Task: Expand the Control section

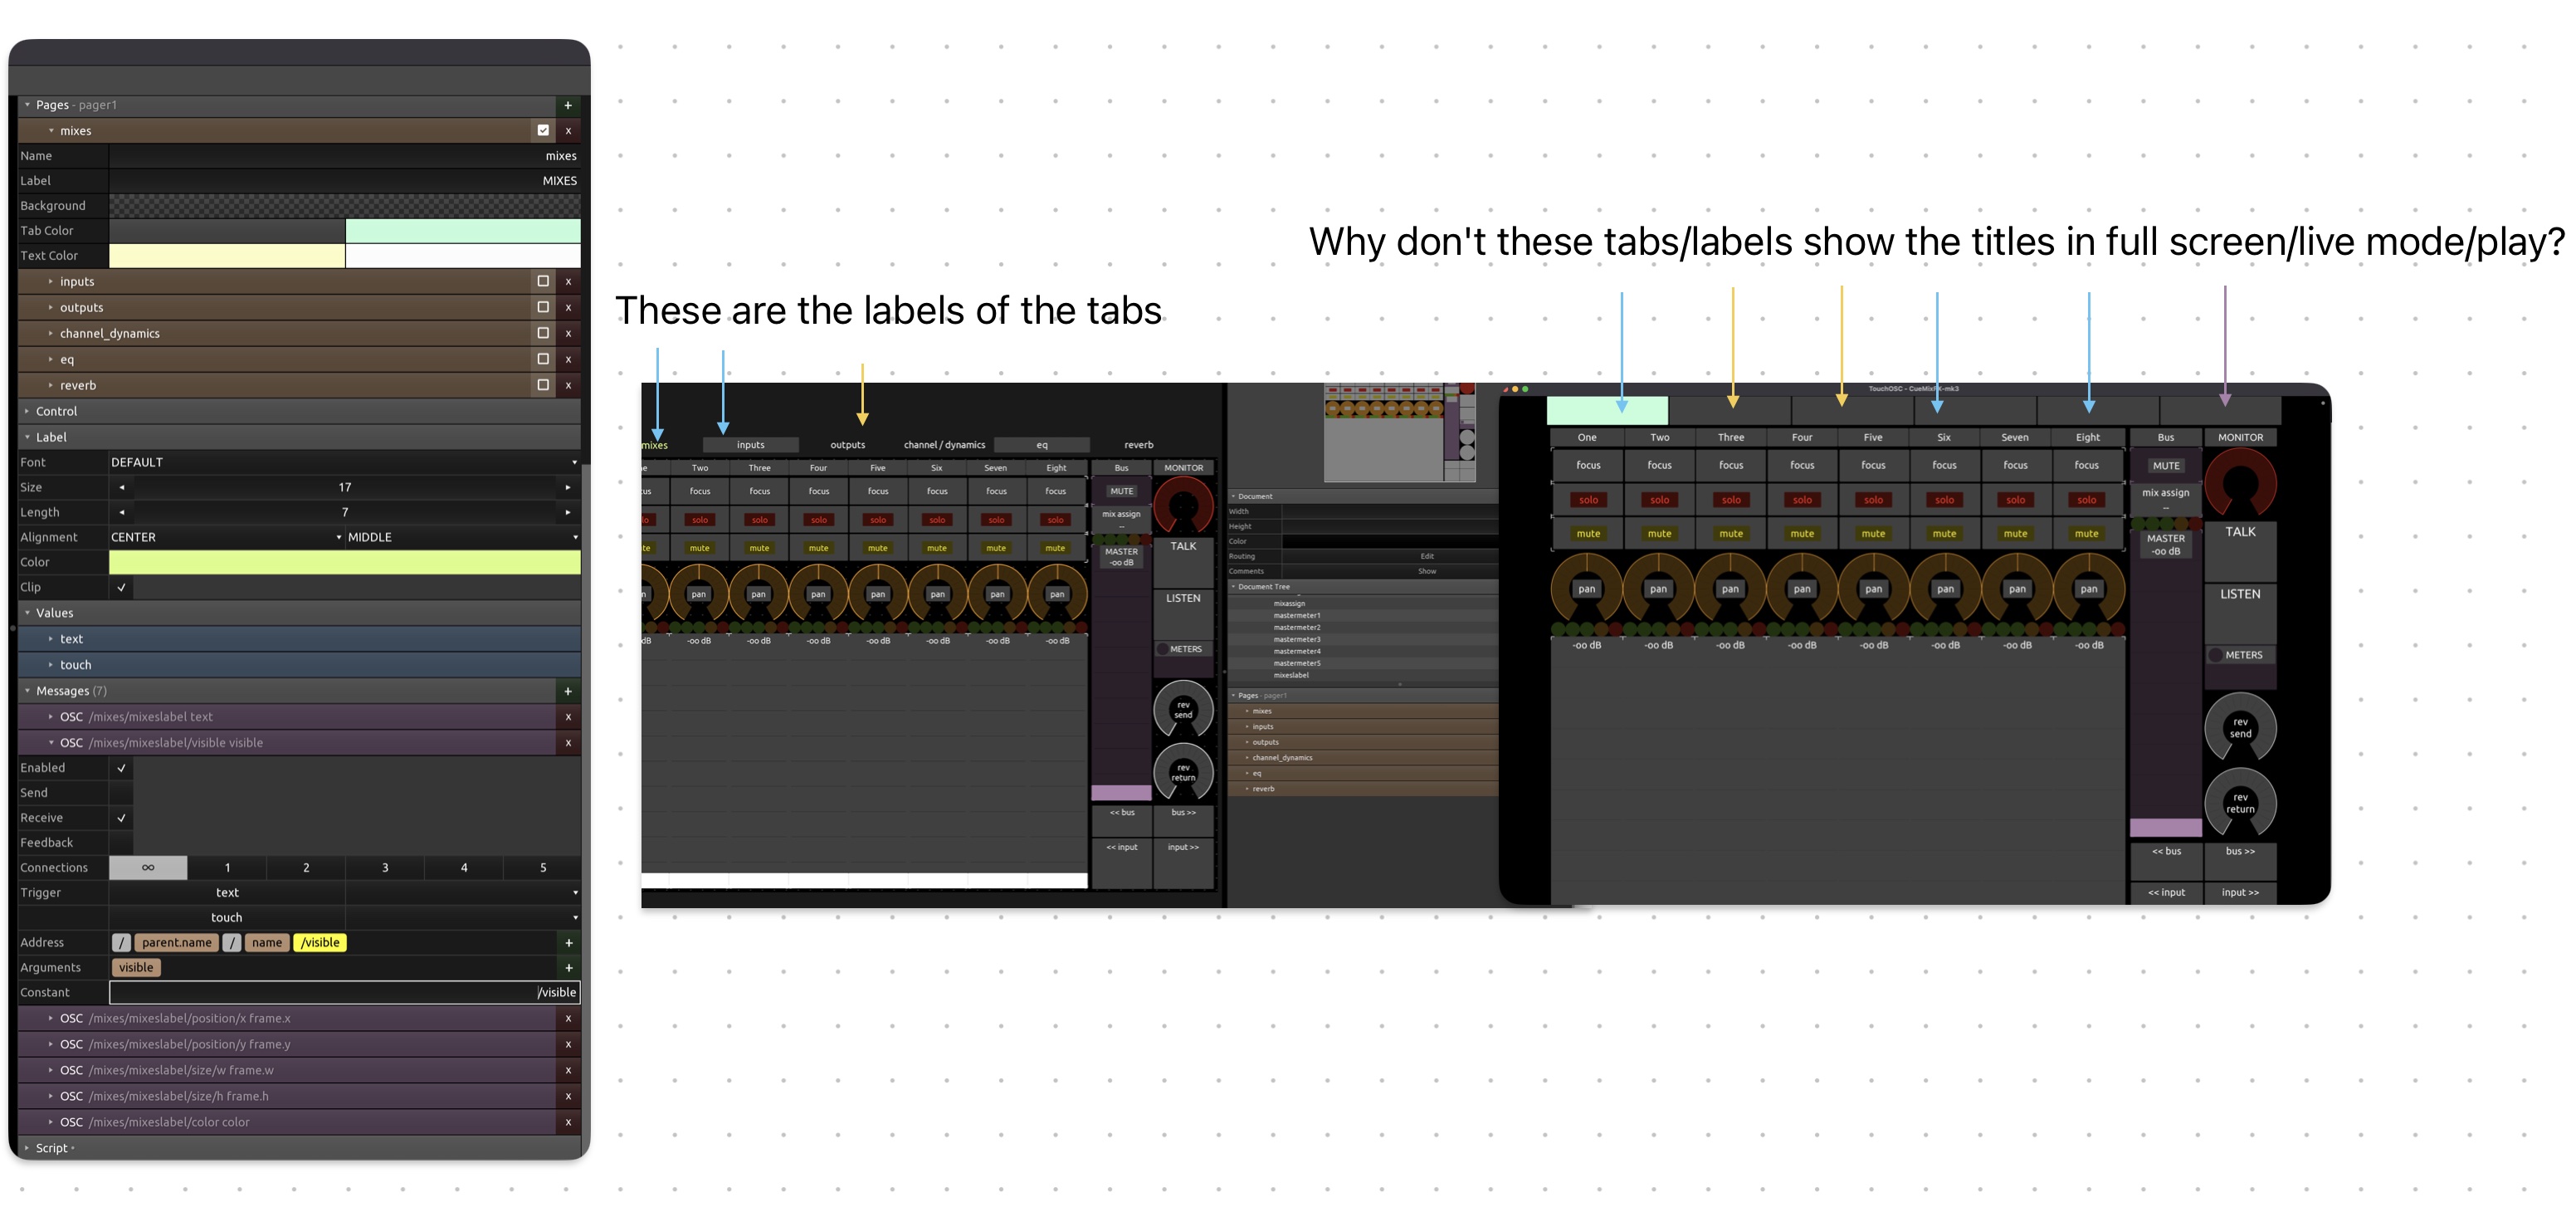Action: [x=27, y=412]
